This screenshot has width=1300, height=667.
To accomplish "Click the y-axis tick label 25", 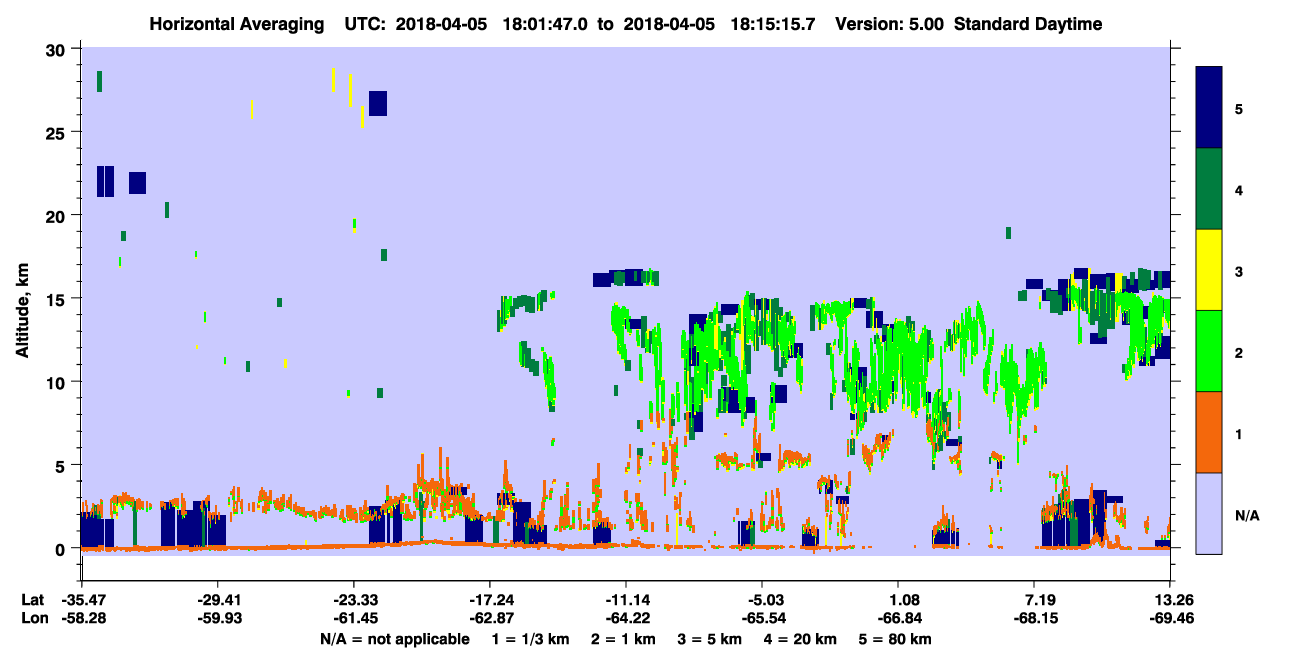I will click(x=58, y=132).
